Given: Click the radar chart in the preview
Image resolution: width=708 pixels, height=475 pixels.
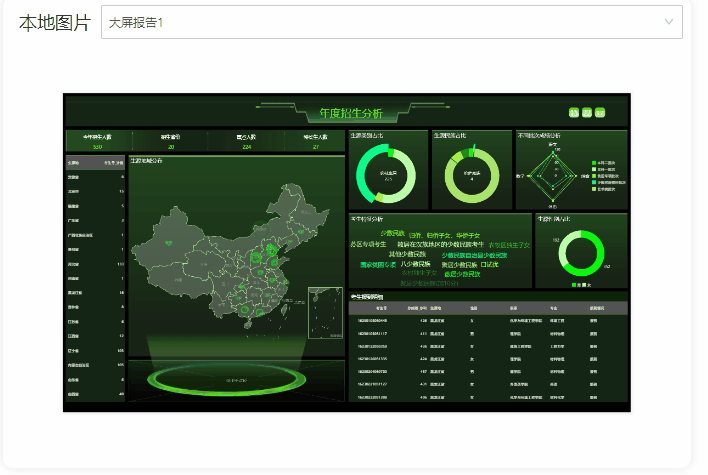Looking at the screenshot, I should (553, 176).
